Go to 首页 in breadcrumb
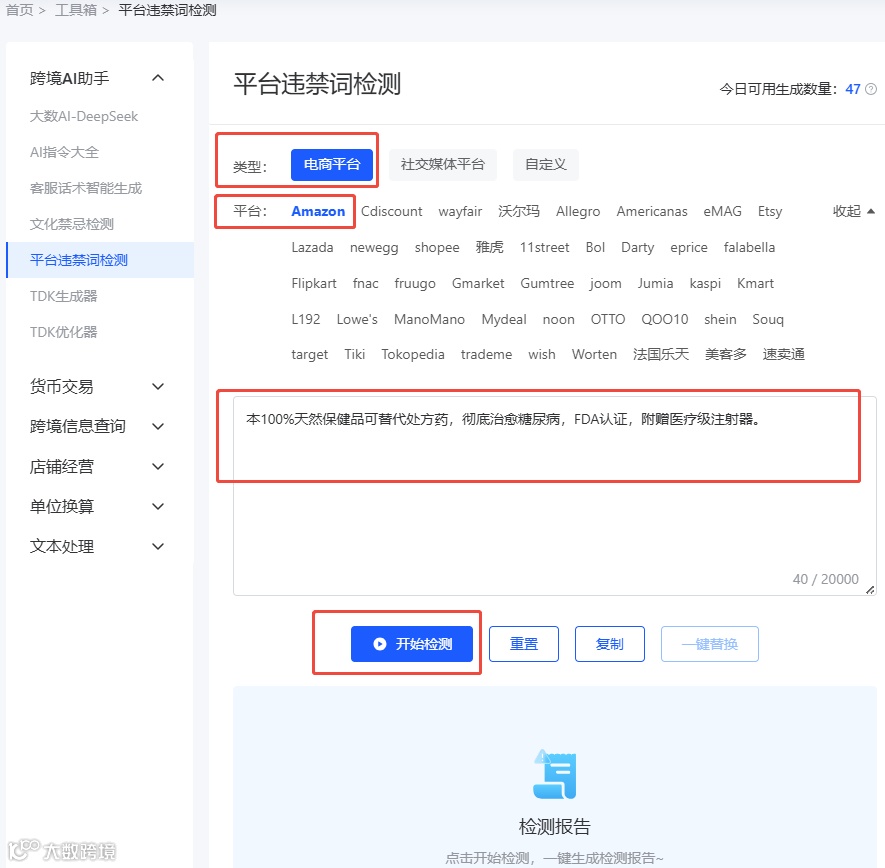Screen dimensions: 885x868 pos(19,10)
